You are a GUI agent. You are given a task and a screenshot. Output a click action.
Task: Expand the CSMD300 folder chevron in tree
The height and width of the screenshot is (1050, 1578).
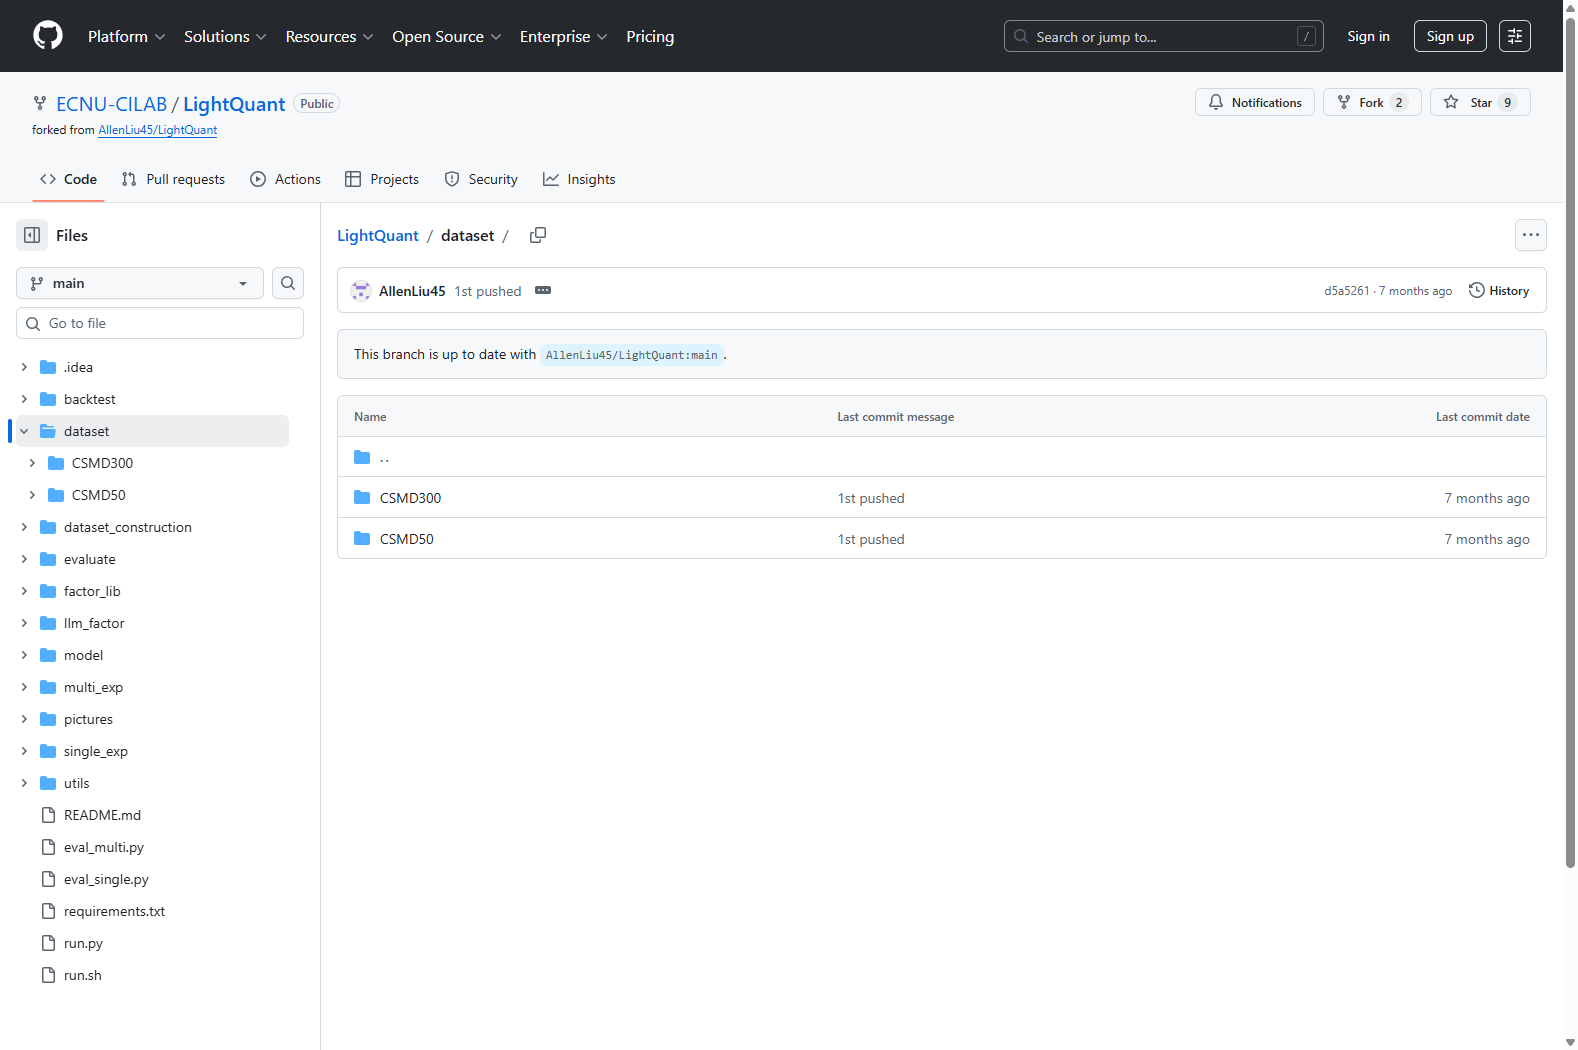pyautogui.click(x=32, y=463)
